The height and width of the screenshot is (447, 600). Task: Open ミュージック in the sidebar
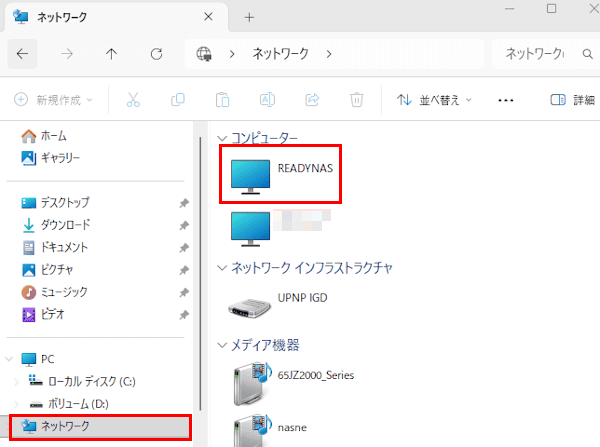(x=54, y=292)
